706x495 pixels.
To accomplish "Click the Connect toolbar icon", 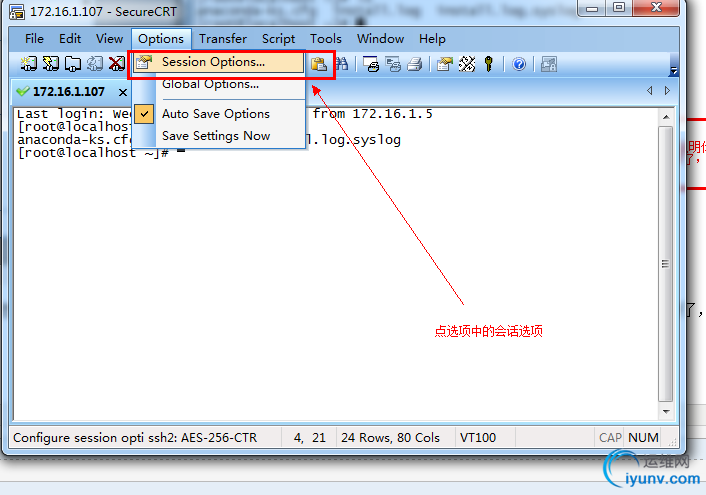I will (28, 64).
